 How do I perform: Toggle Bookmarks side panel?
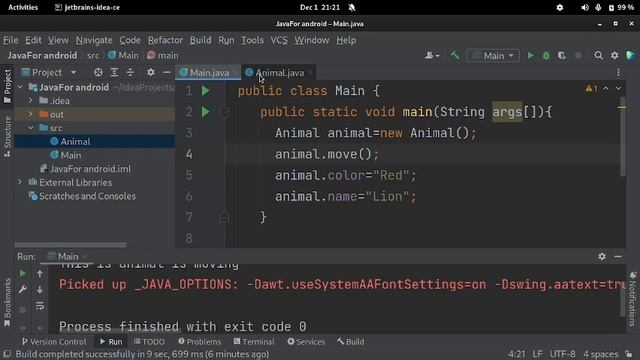click(x=7, y=302)
